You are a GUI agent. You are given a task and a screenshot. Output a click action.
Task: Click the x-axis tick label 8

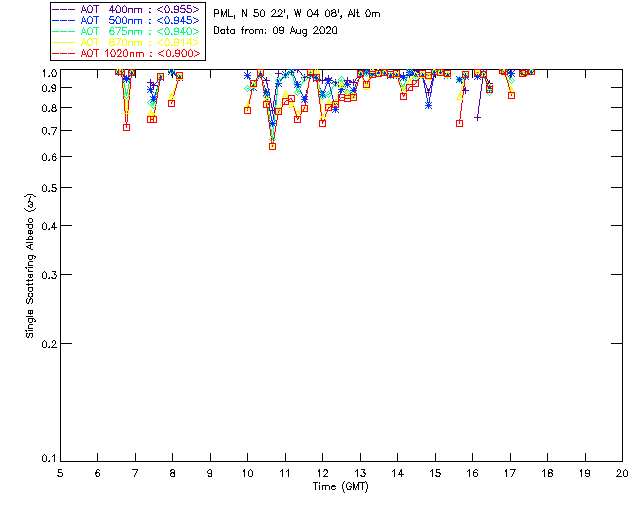coord(173,473)
